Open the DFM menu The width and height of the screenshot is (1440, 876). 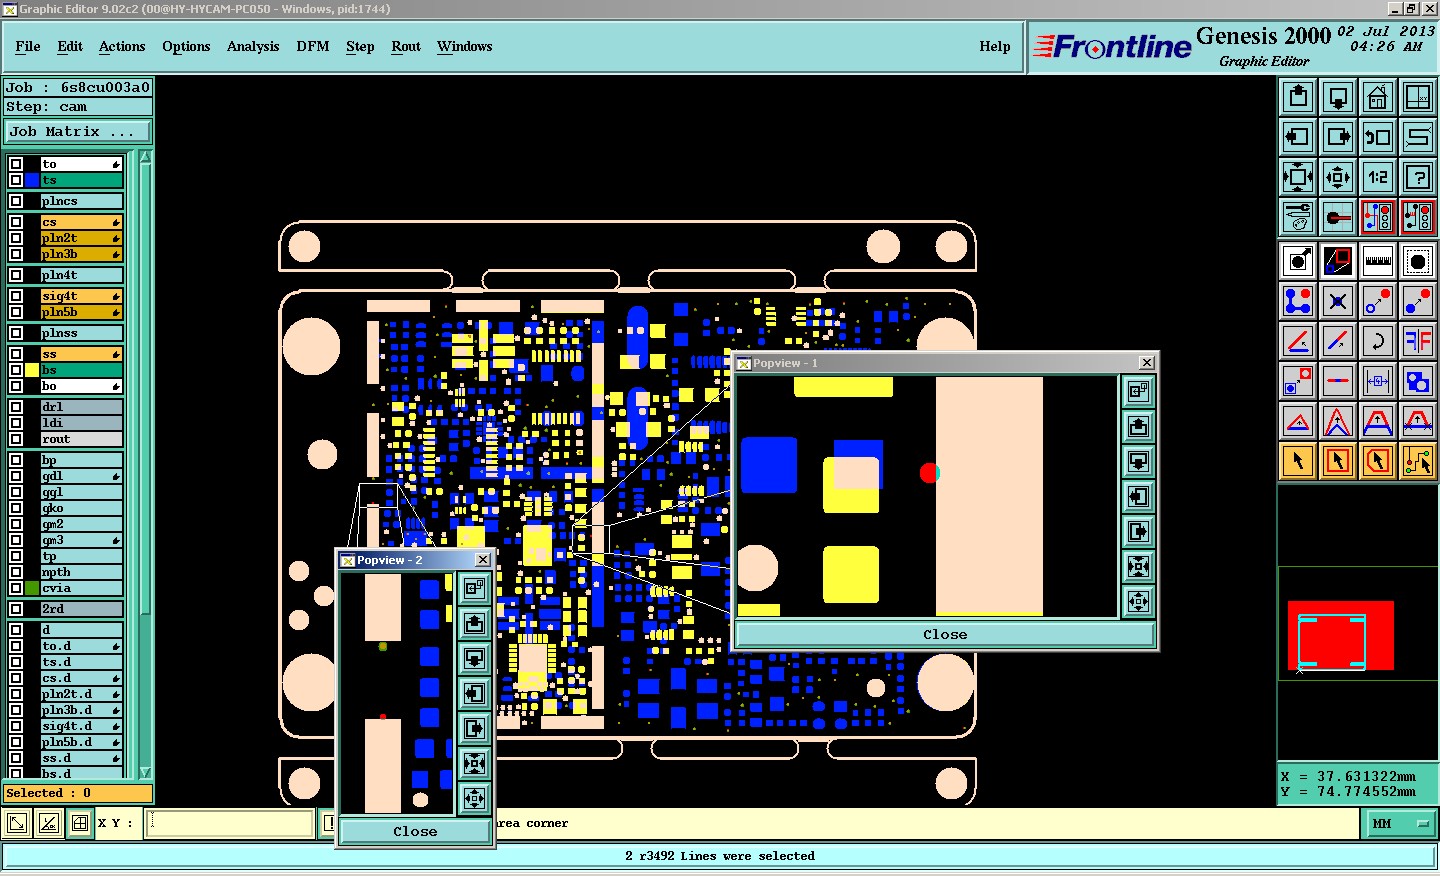(313, 47)
